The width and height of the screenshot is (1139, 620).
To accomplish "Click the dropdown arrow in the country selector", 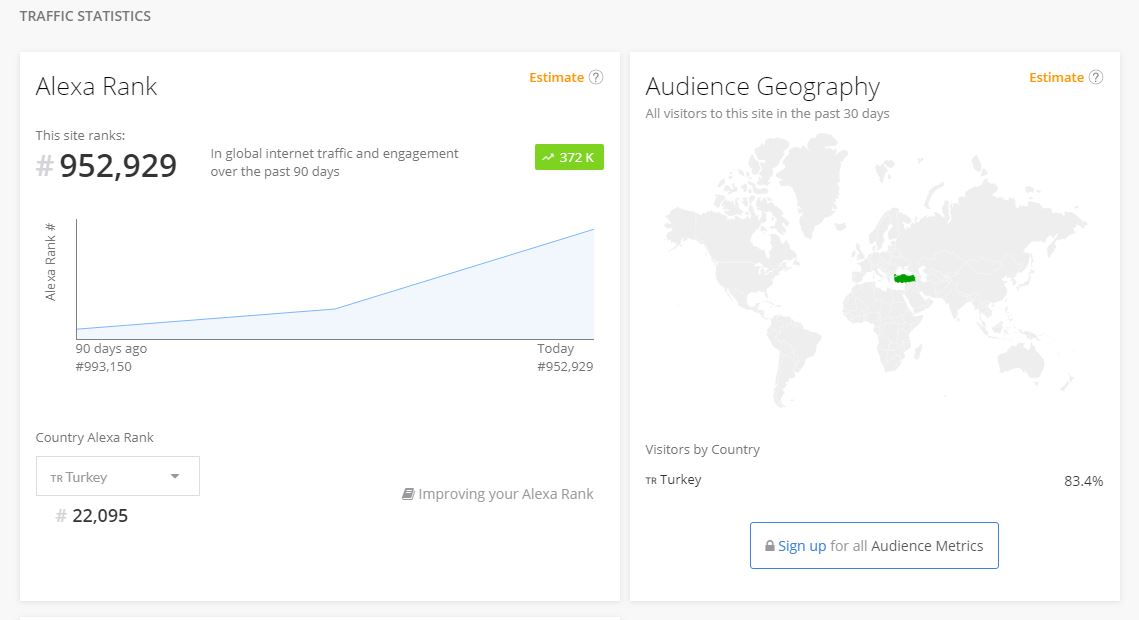I will [x=174, y=476].
